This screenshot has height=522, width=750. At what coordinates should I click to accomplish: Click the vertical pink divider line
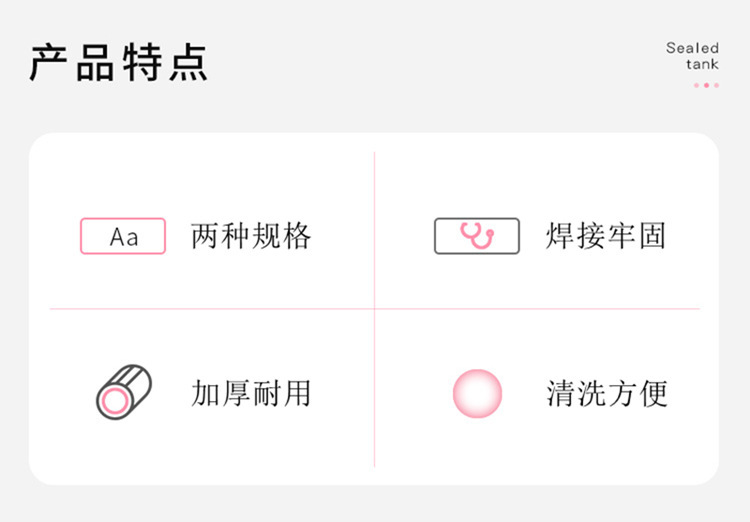[x=375, y=309]
